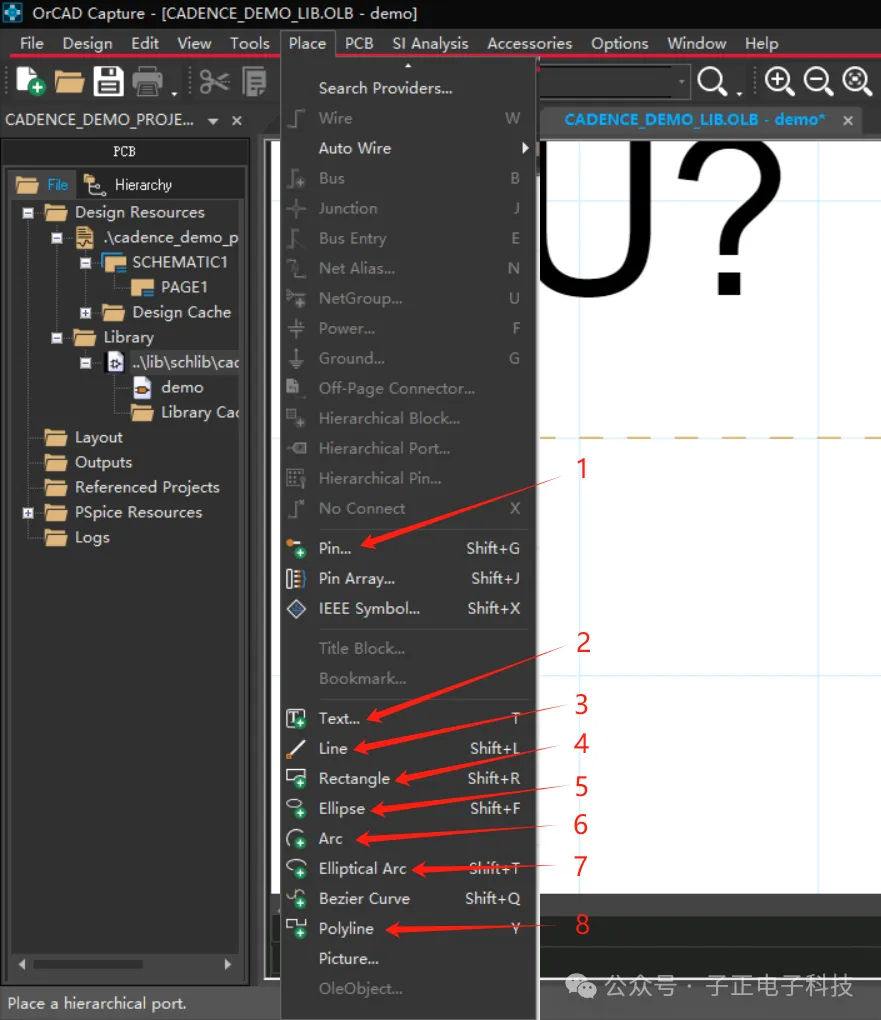Switch to the File tab in project panel
The image size is (881, 1020).
click(x=43, y=185)
